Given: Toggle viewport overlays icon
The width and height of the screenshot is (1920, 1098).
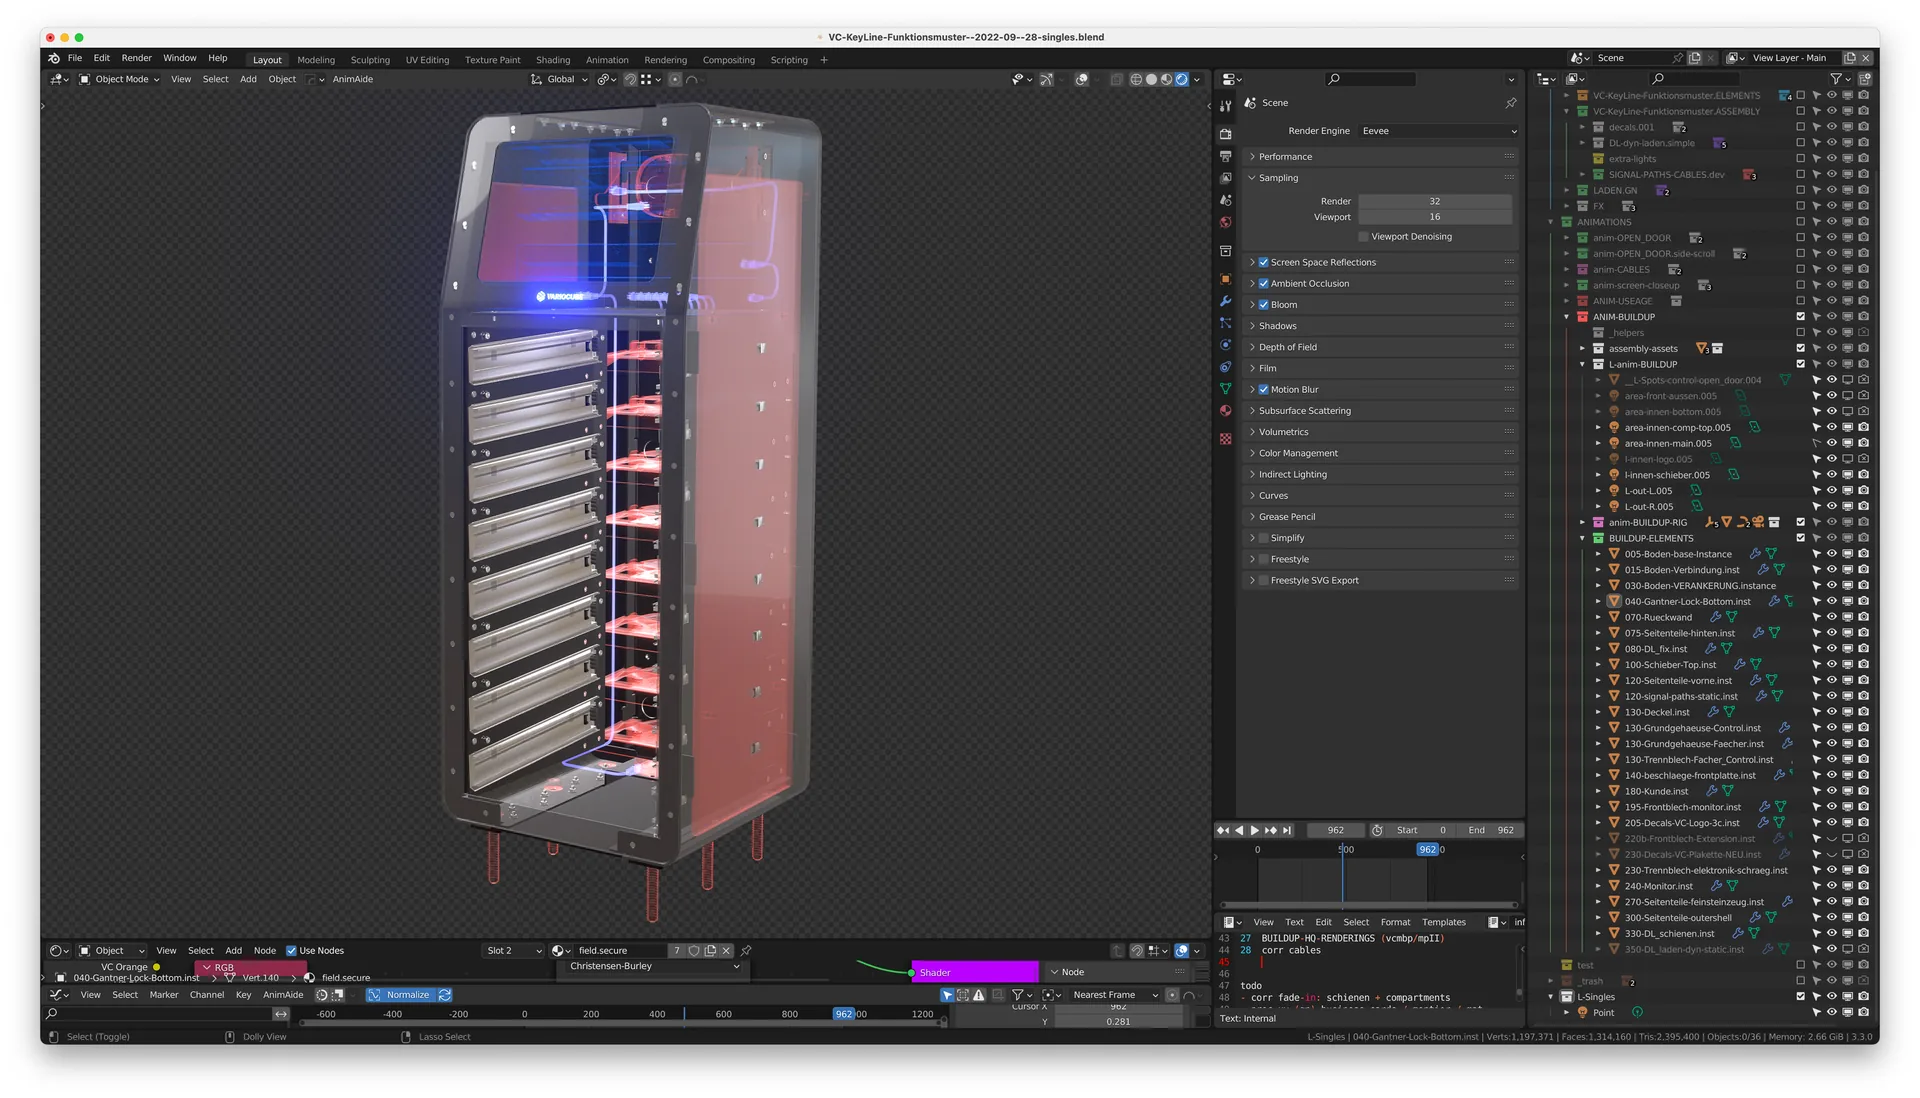Looking at the screenshot, I should point(1081,79).
